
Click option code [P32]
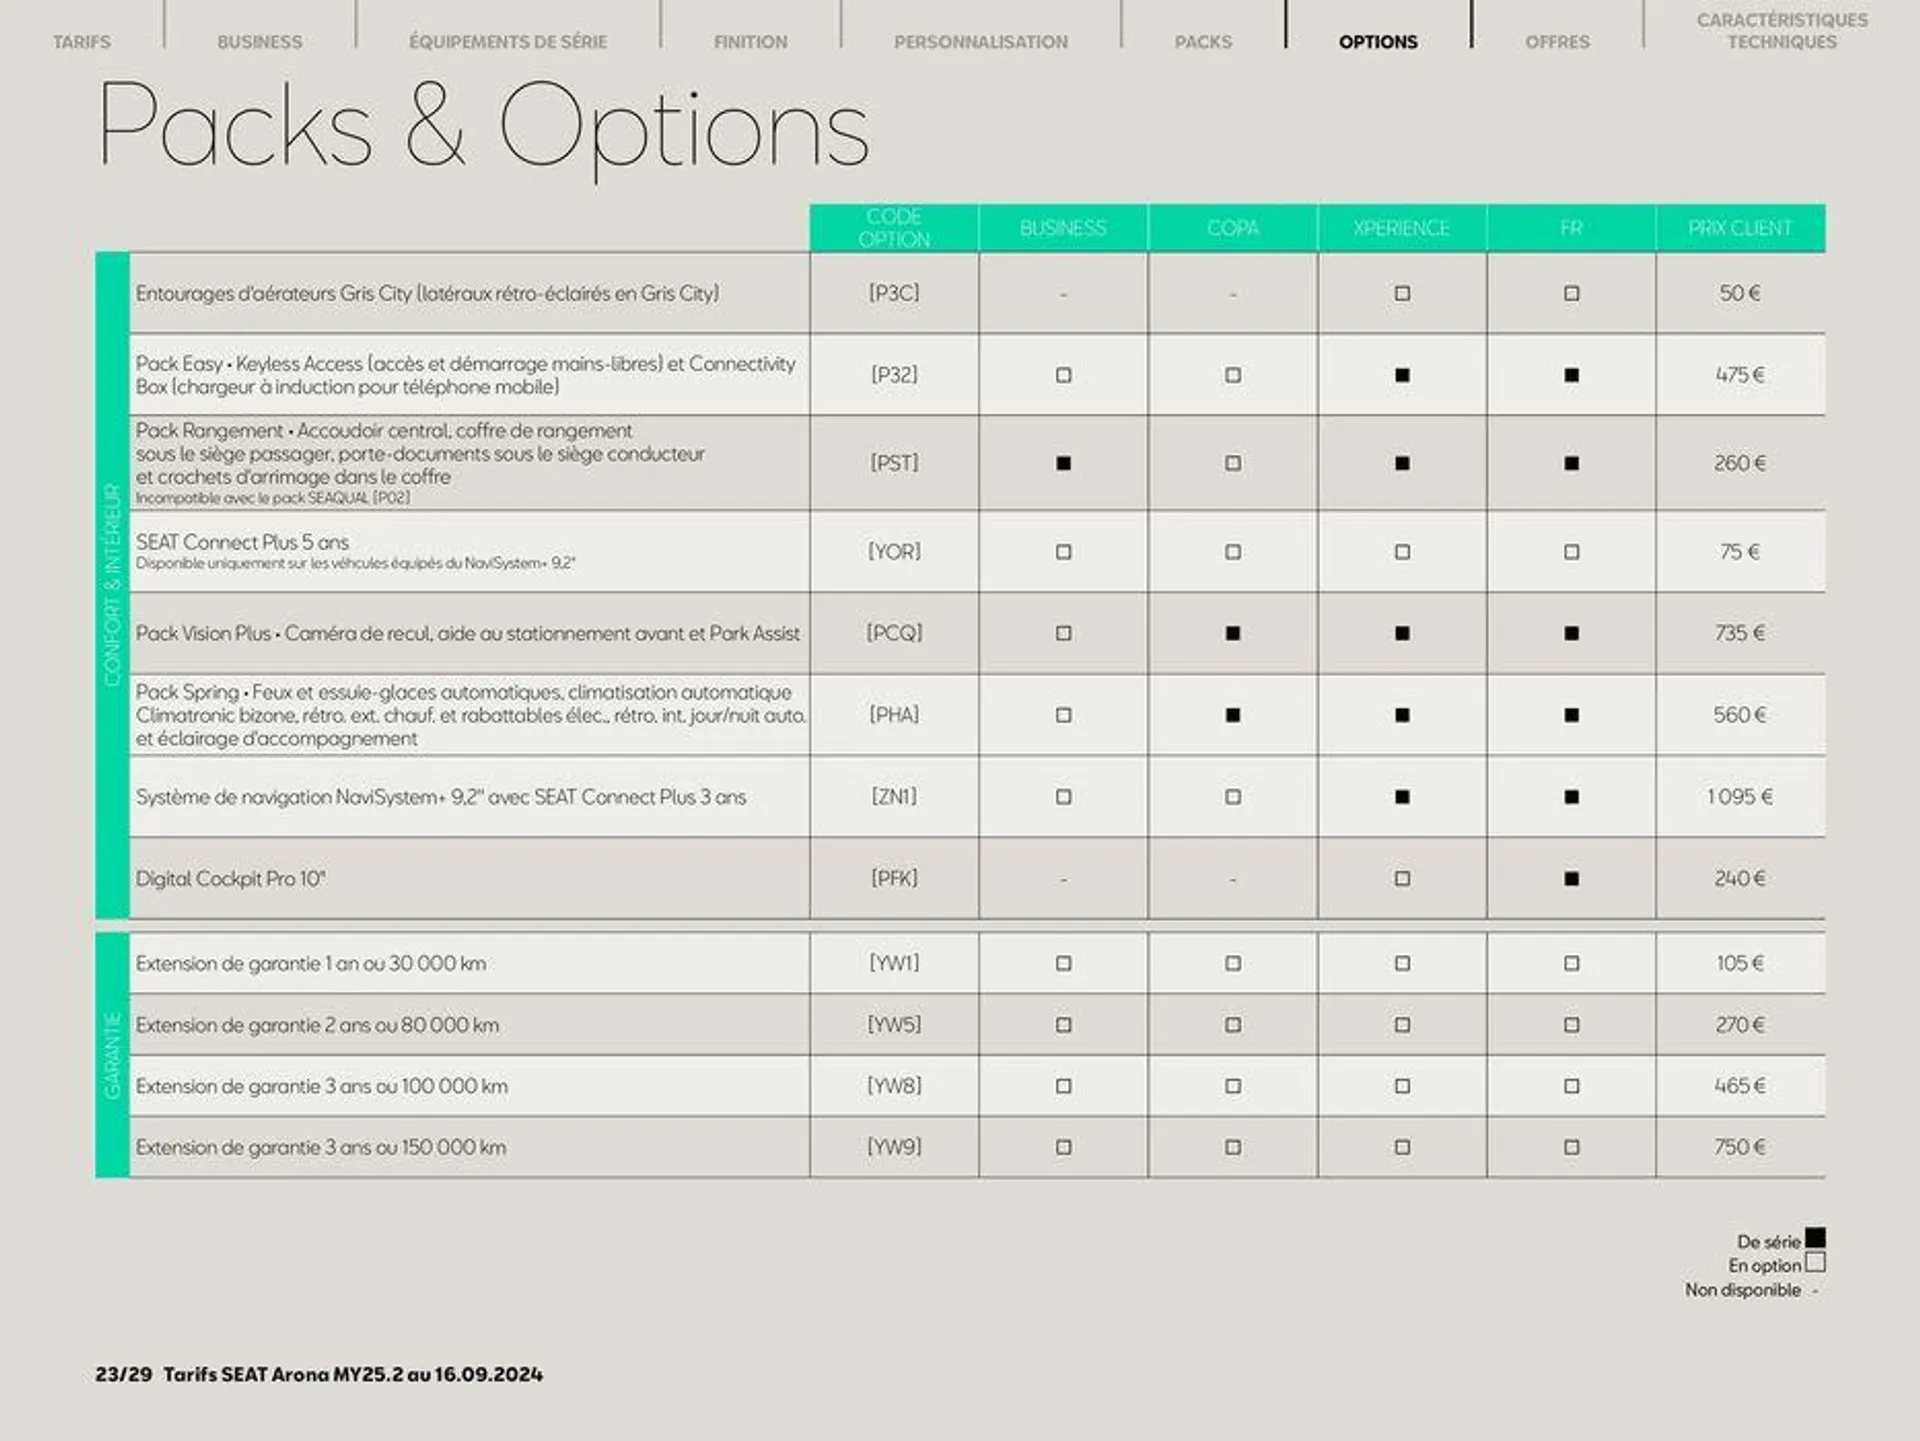(x=894, y=376)
